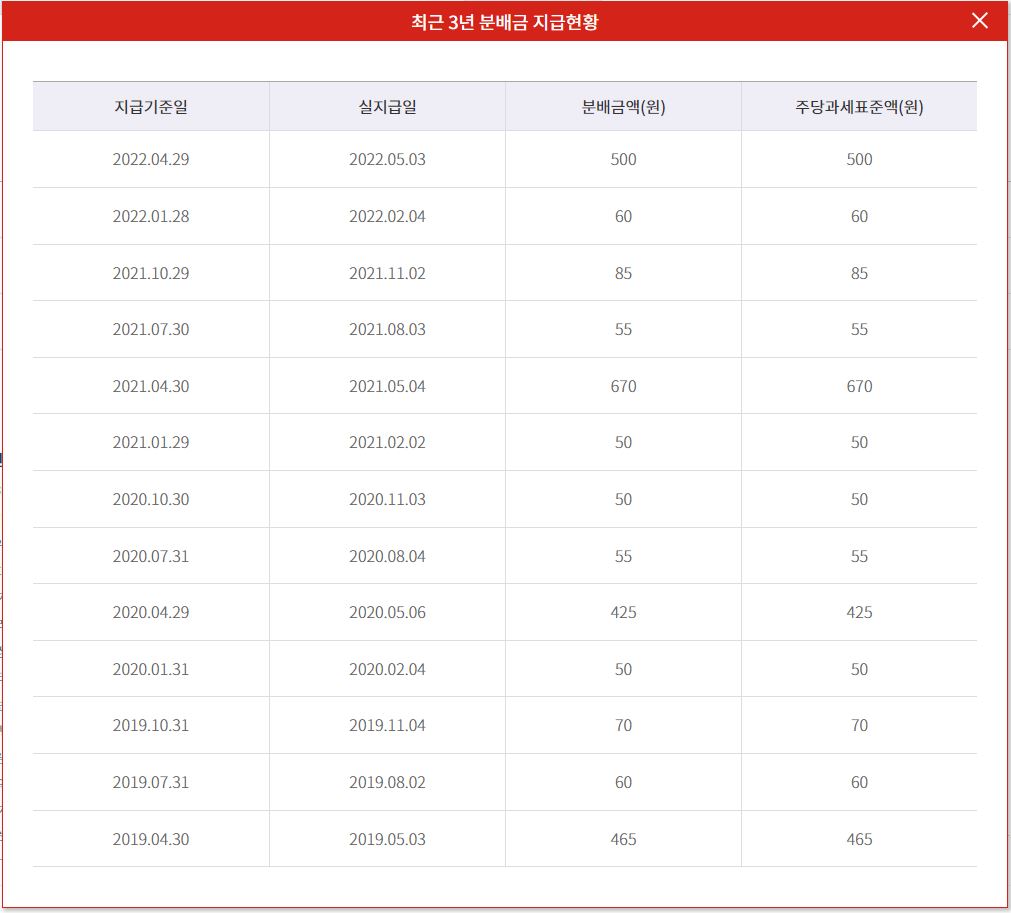The height and width of the screenshot is (913, 1011).
Task: Click the 주당과세표준액 70 value
Action: tap(859, 725)
